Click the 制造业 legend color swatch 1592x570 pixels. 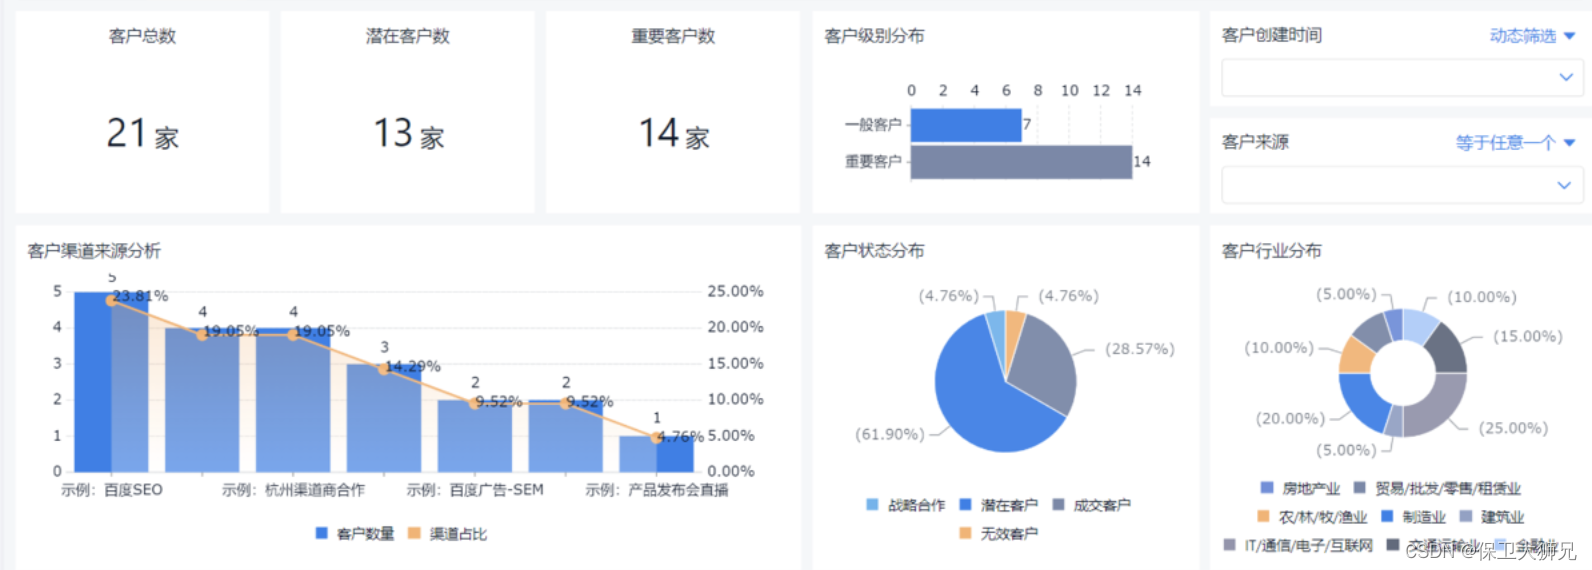1387,516
